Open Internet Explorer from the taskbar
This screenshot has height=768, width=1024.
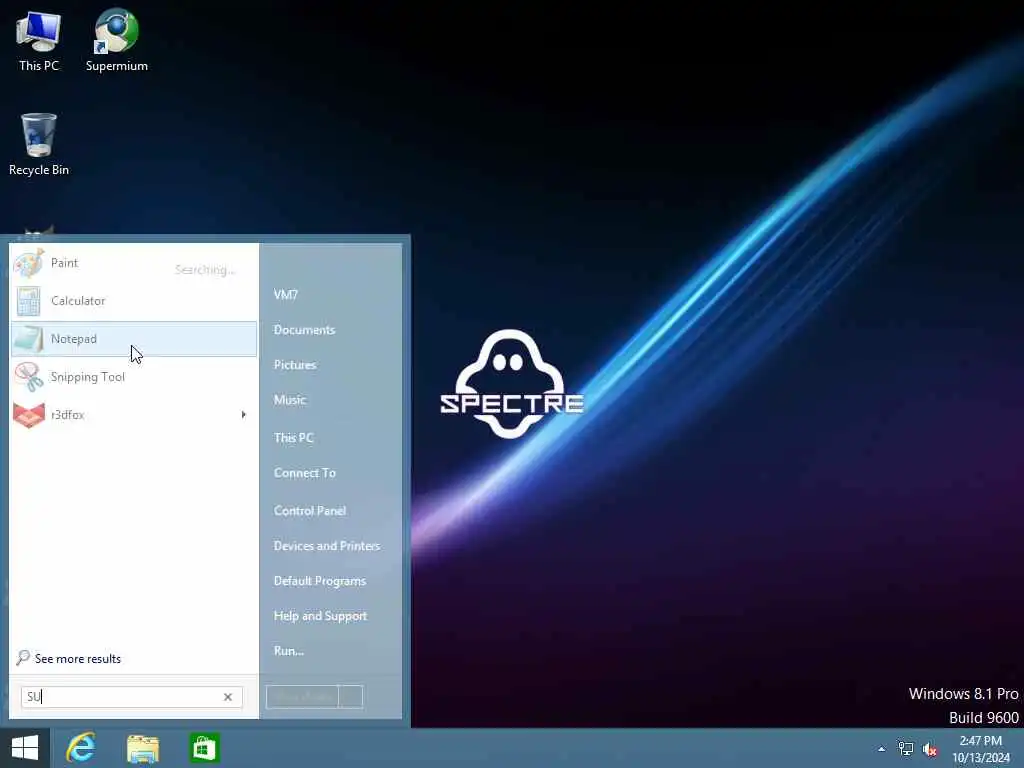click(x=81, y=748)
